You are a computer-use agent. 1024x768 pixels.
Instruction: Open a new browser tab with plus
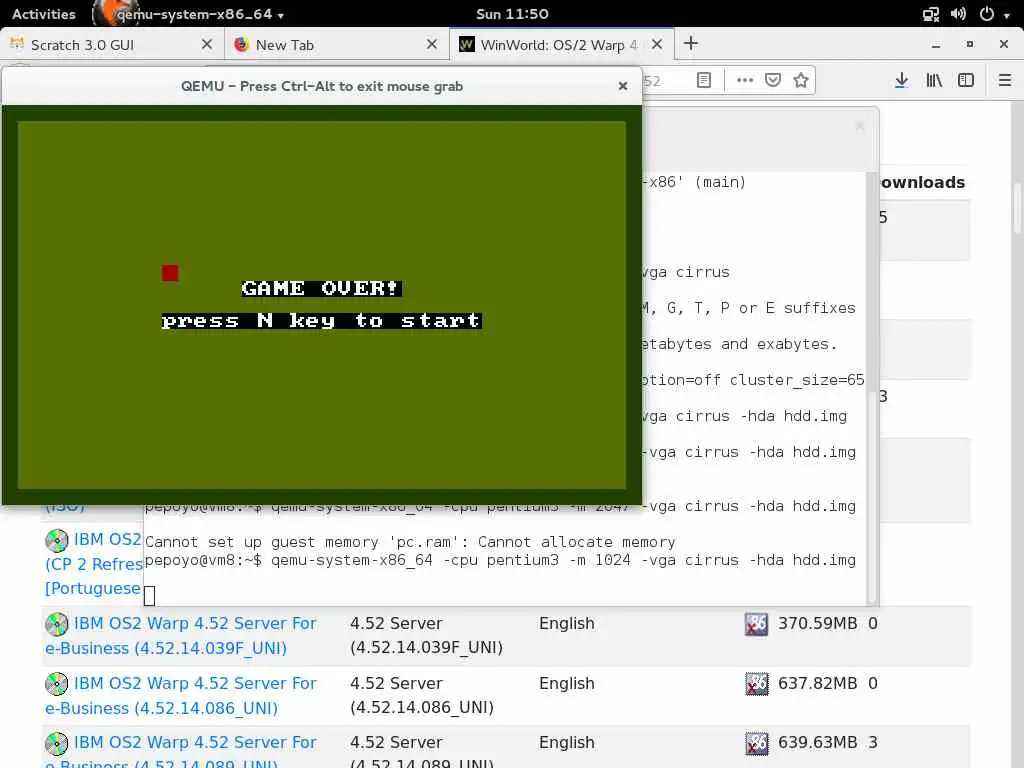690,43
